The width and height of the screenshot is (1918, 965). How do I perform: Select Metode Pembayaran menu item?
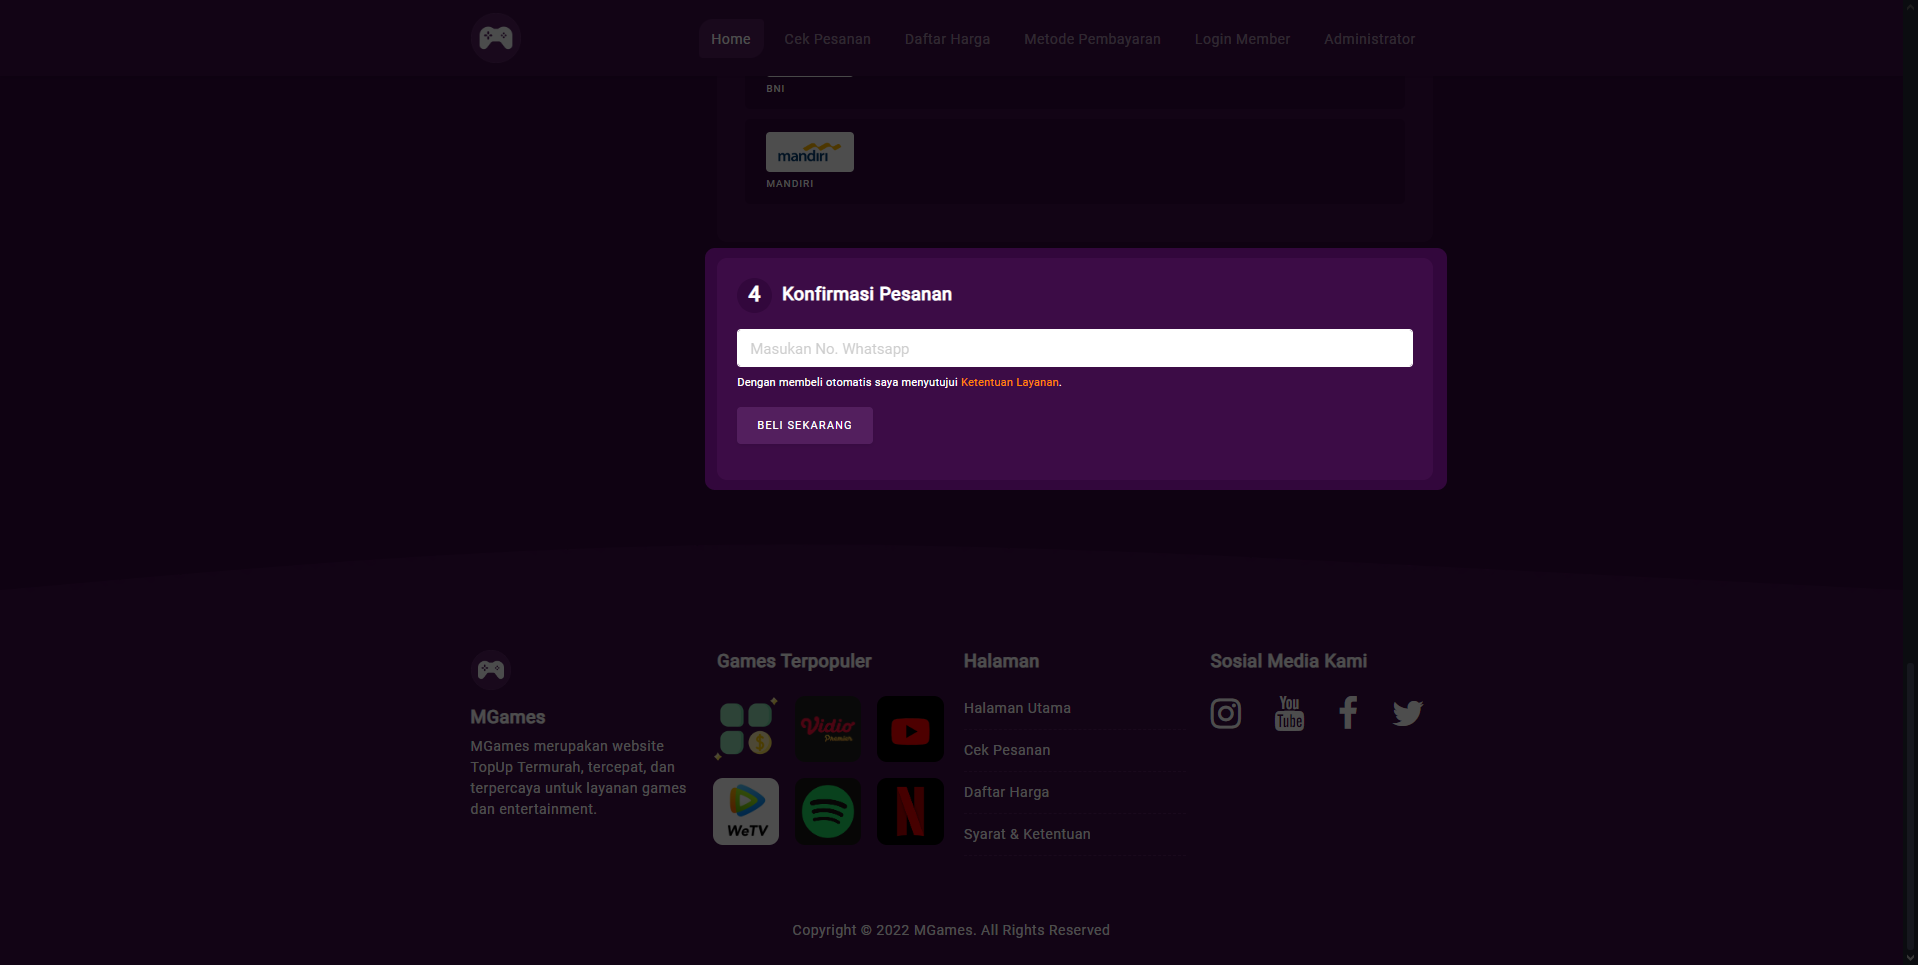pyautogui.click(x=1092, y=39)
